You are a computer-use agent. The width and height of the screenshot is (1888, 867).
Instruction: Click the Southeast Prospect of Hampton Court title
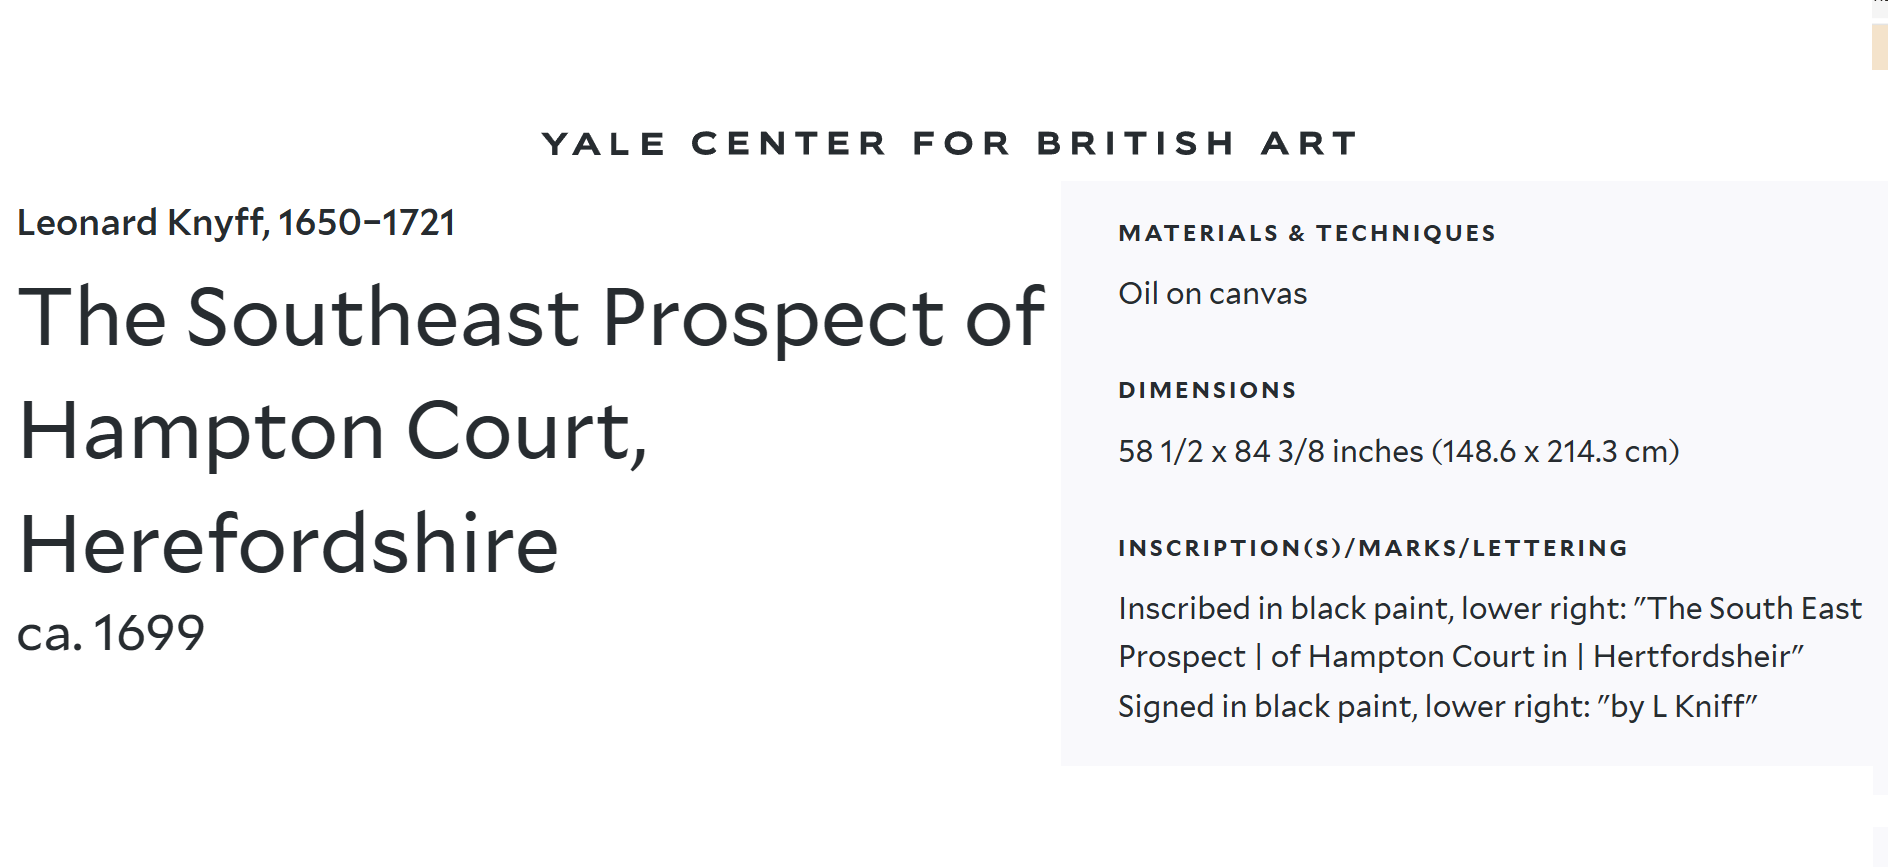pyautogui.click(x=531, y=430)
